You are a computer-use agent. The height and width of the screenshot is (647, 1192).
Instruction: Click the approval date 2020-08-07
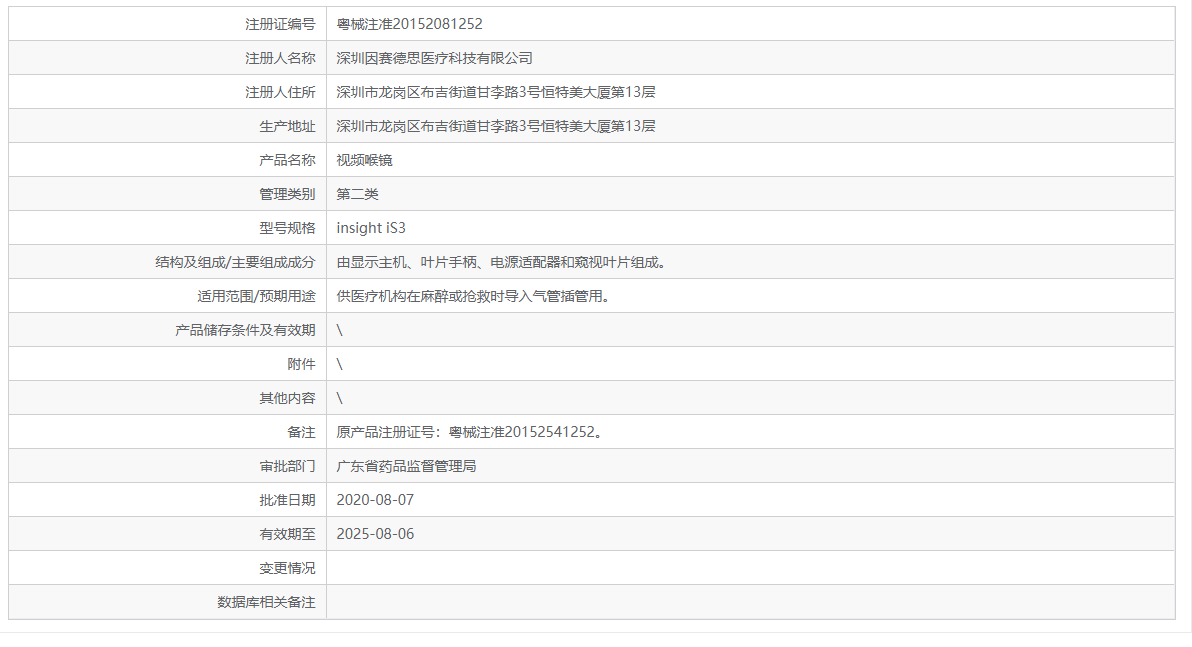(372, 499)
